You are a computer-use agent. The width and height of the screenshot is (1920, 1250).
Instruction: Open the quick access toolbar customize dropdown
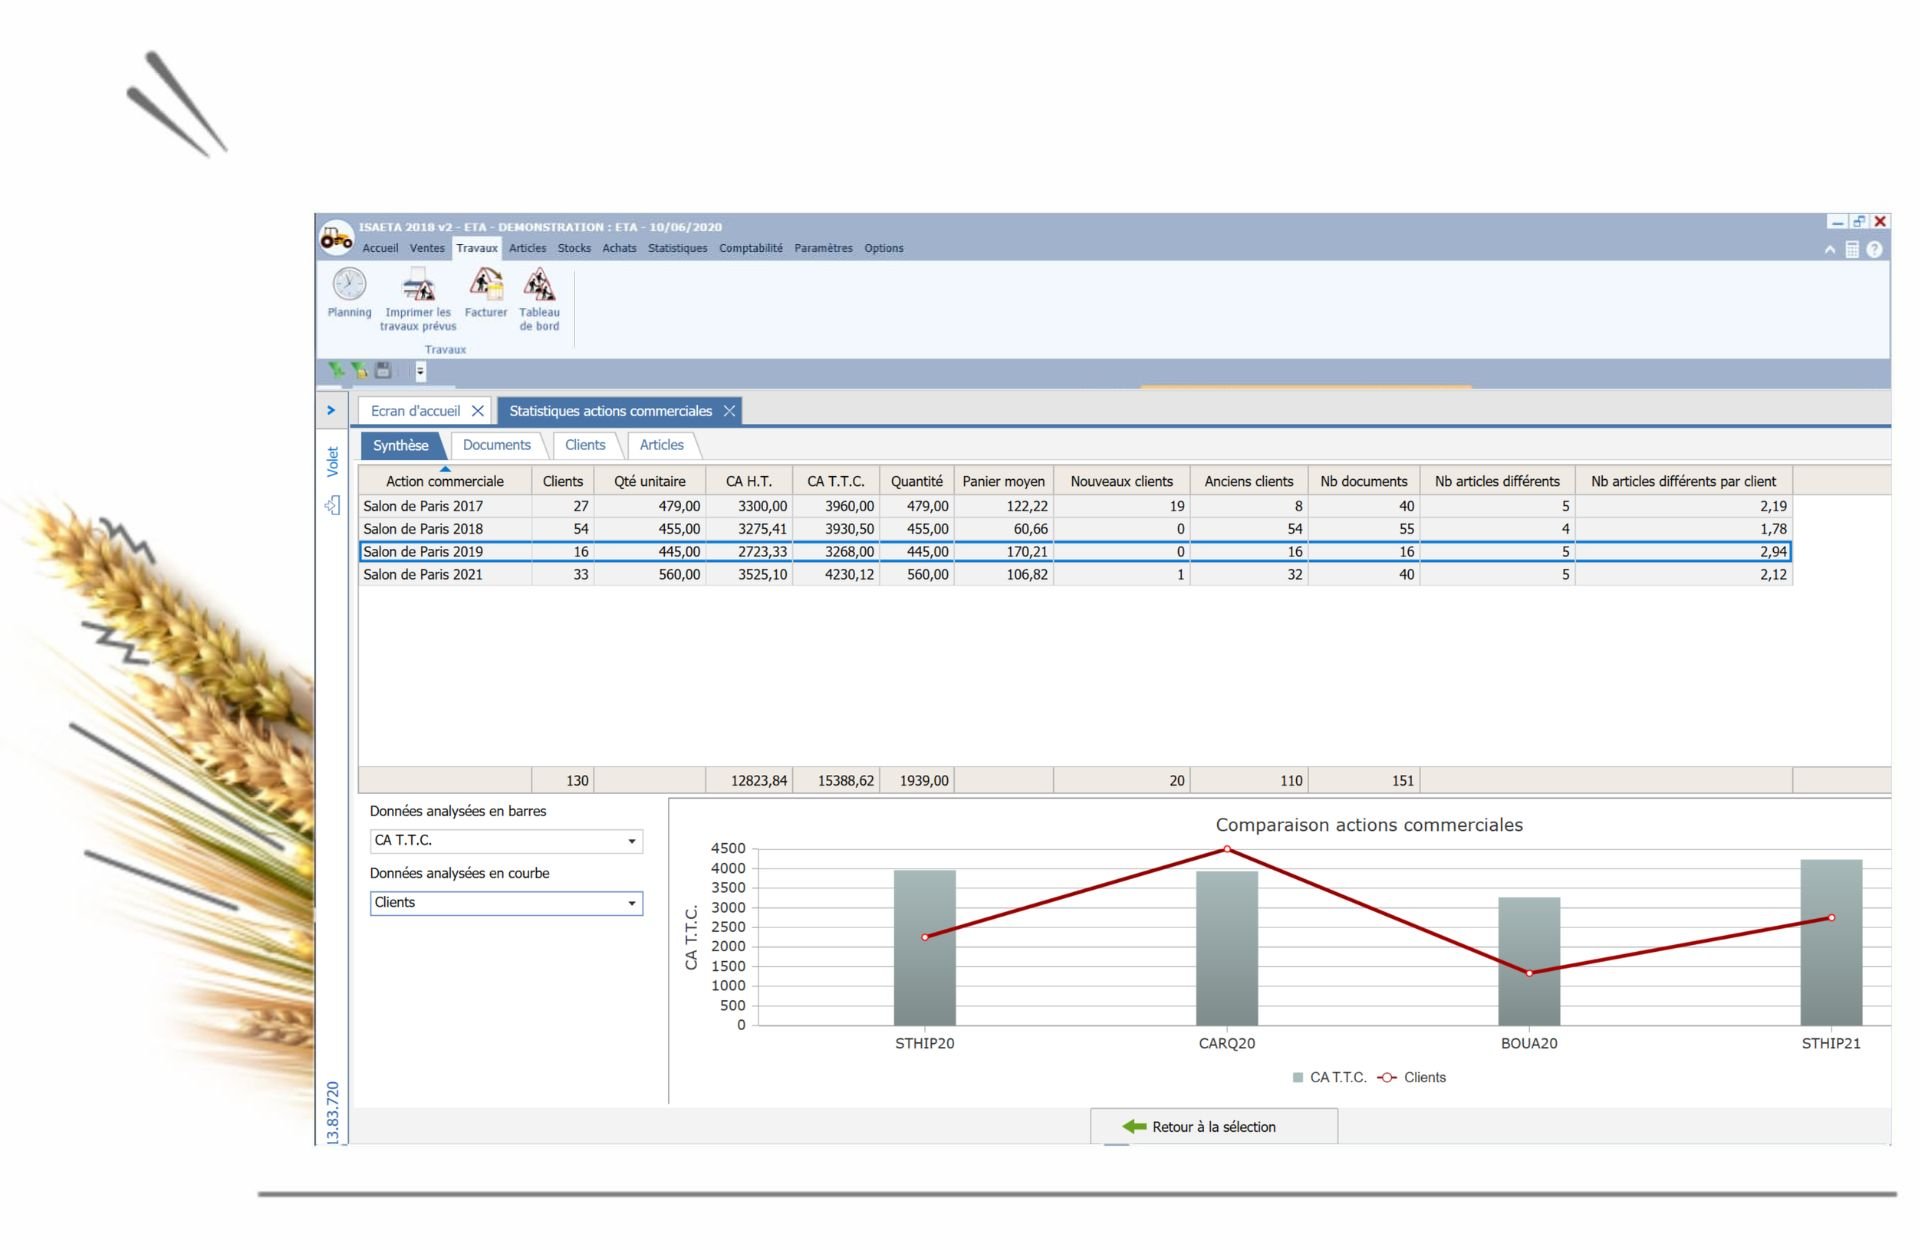click(421, 371)
